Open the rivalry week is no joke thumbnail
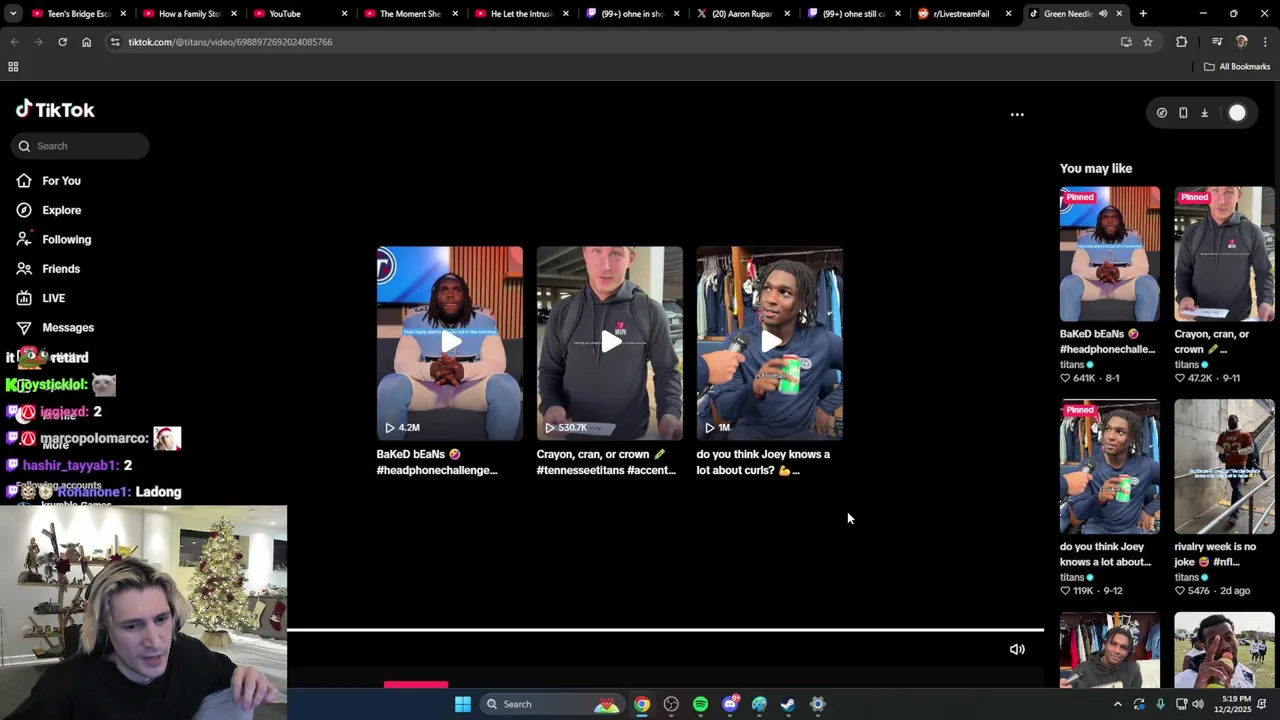1280x720 pixels. [1224, 467]
